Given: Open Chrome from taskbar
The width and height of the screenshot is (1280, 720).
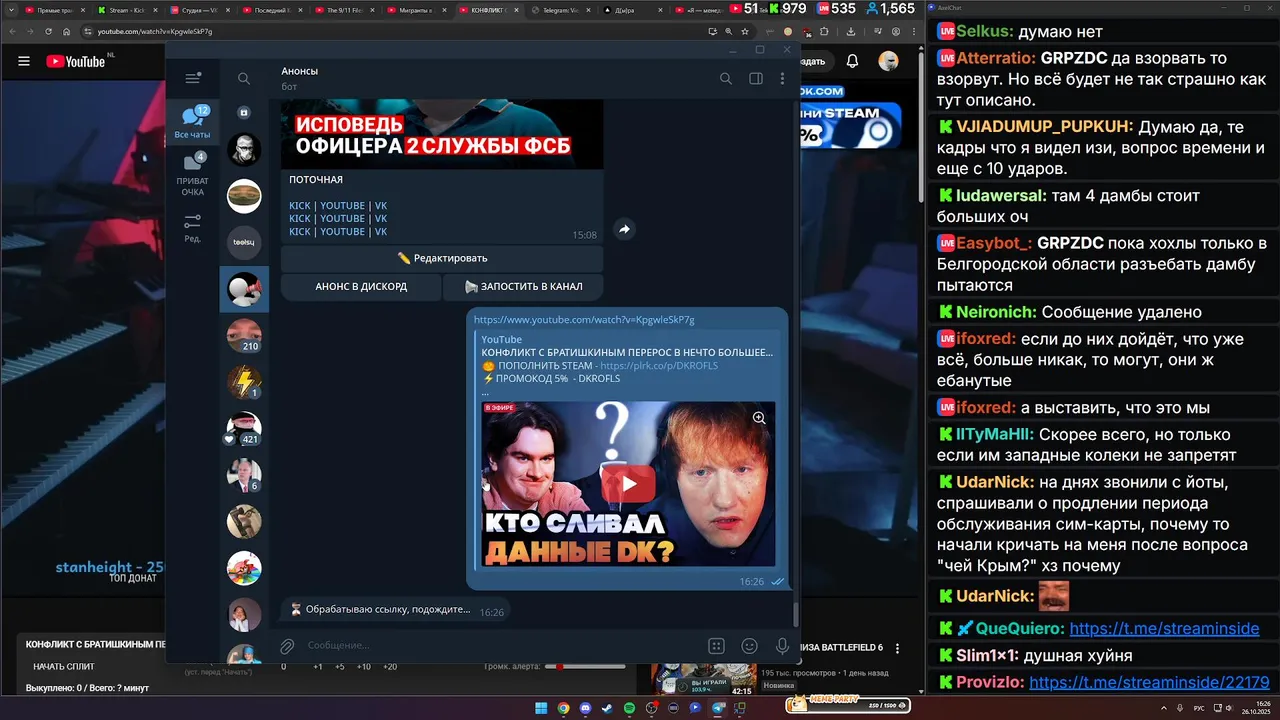Looking at the screenshot, I should [563, 708].
